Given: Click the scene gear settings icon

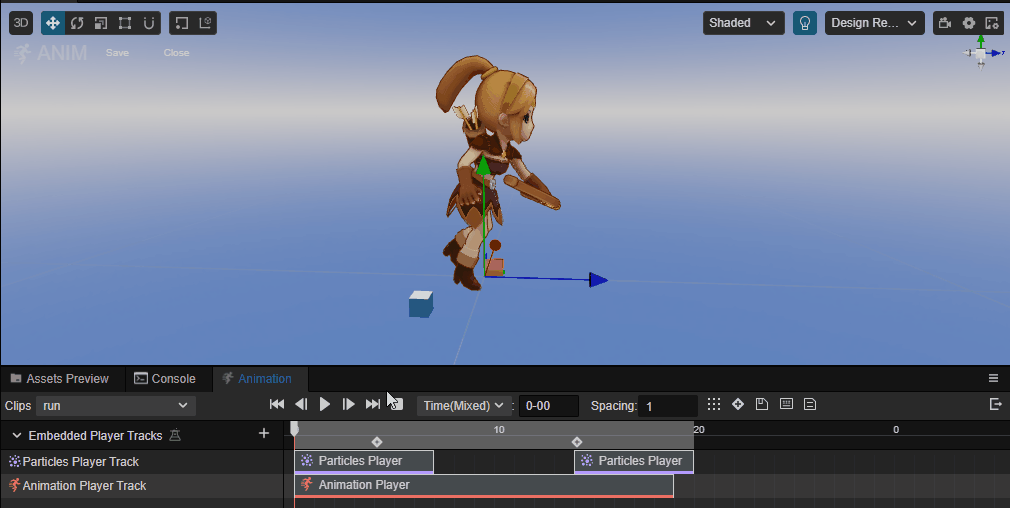Looking at the screenshot, I should click(969, 23).
